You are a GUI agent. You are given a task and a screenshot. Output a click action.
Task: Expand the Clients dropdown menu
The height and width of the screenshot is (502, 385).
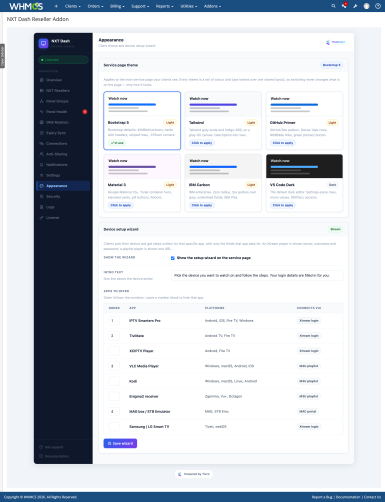[73, 6]
